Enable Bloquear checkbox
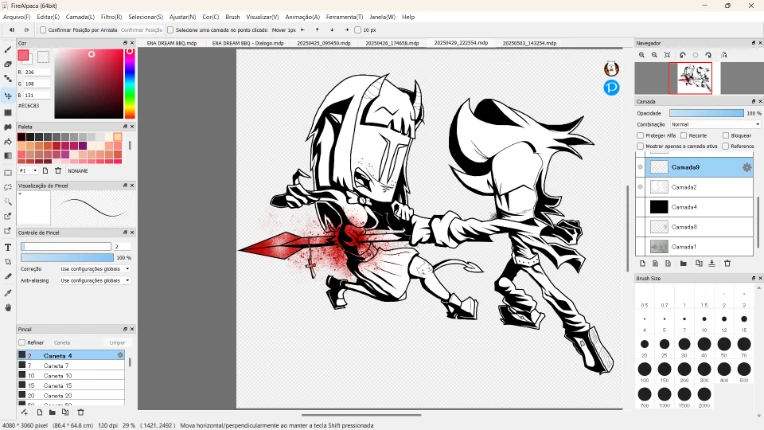764x430 pixels. (x=726, y=135)
